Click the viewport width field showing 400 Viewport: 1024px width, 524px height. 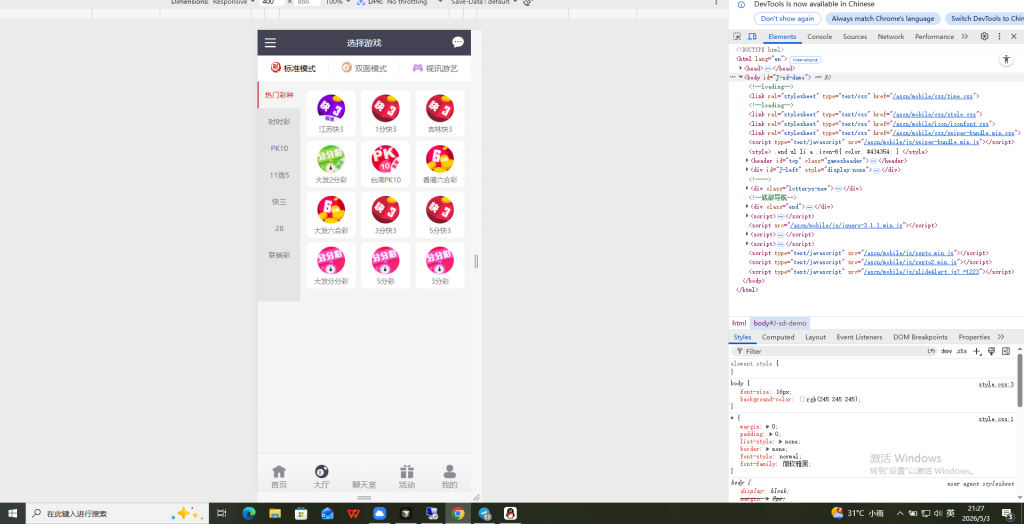[x=272, y=2]
